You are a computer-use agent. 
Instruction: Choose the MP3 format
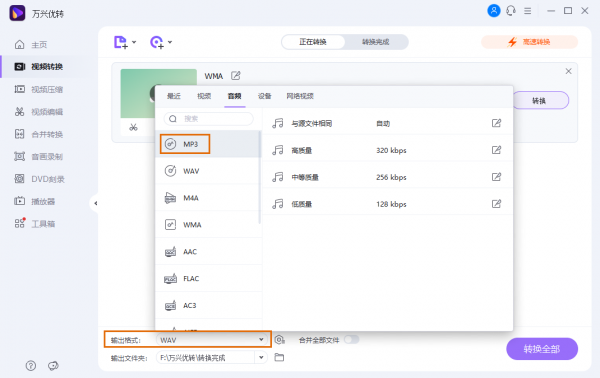click(208, 144)
